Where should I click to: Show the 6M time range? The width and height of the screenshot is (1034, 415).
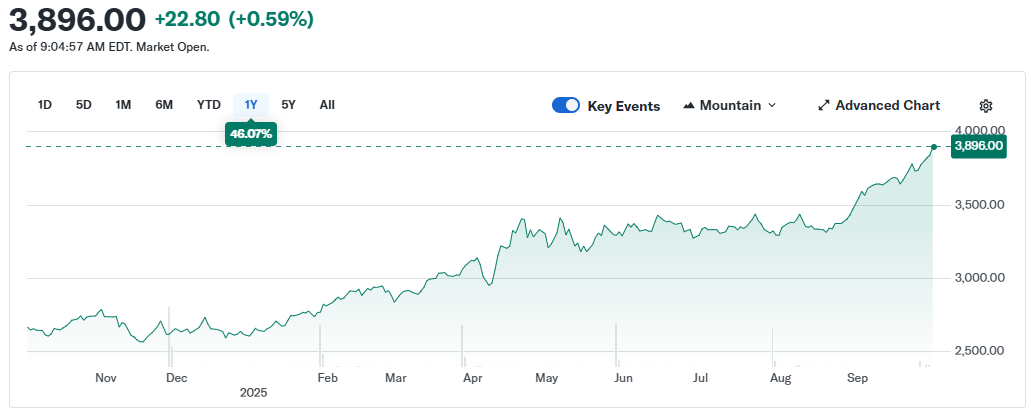click(164, 104)
